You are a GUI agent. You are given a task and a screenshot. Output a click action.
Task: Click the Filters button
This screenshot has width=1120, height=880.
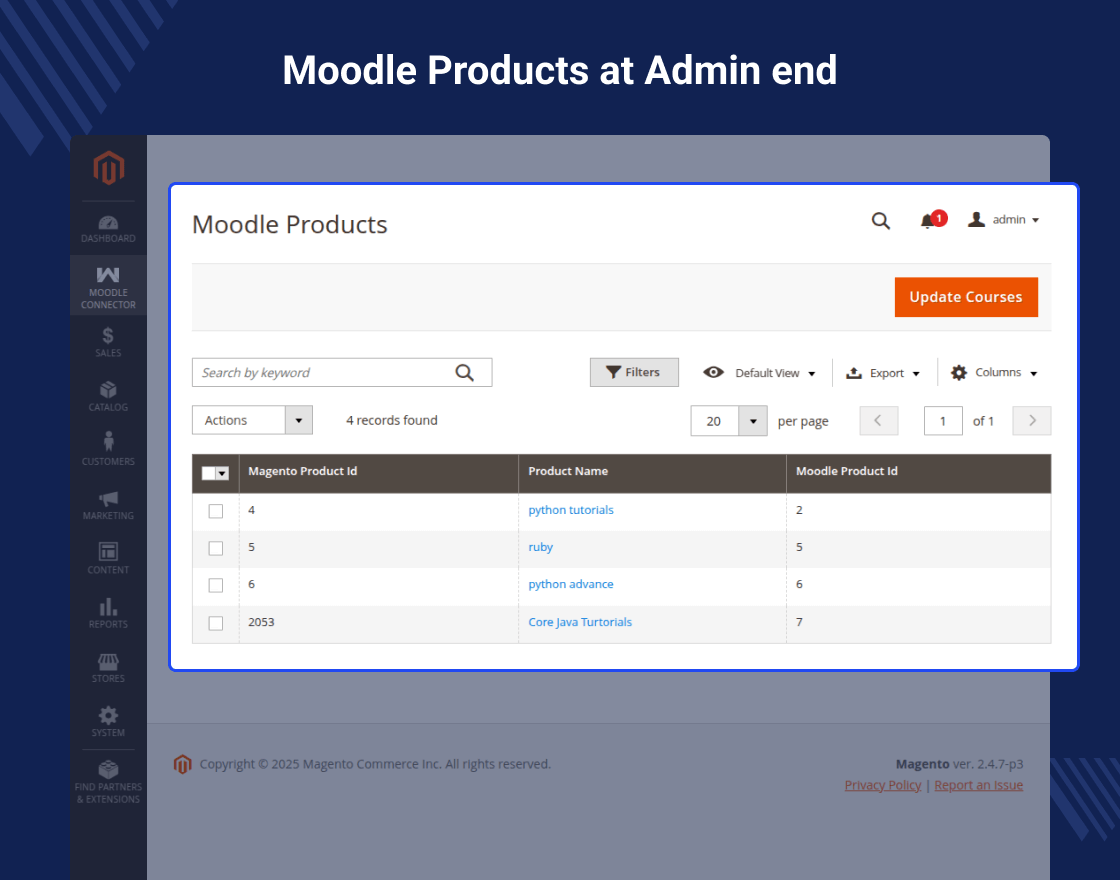634,372
